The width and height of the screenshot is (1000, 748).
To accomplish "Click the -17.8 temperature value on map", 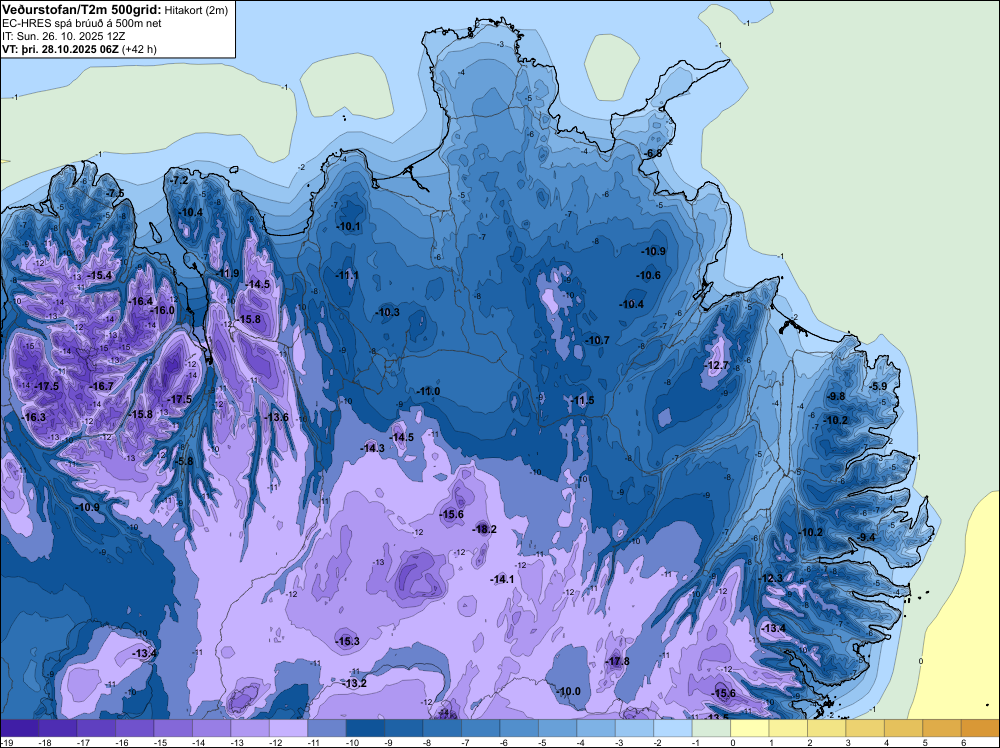I will (x=617, y=661).
